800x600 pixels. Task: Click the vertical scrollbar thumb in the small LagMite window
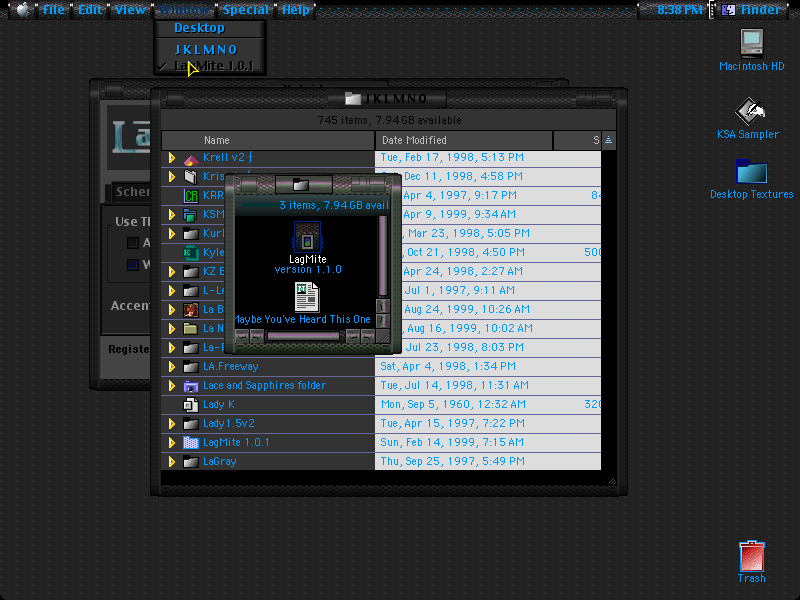pyautogui.click(x=383, y=255)
